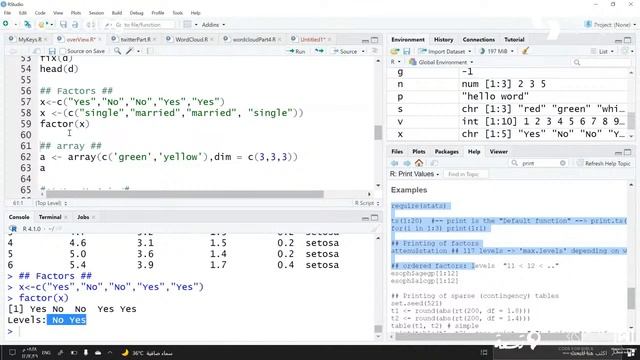Switch to the Terminal tab
The width and height of the screenshot is (640, 360).
pyautogui.click(x=50, y=217)
